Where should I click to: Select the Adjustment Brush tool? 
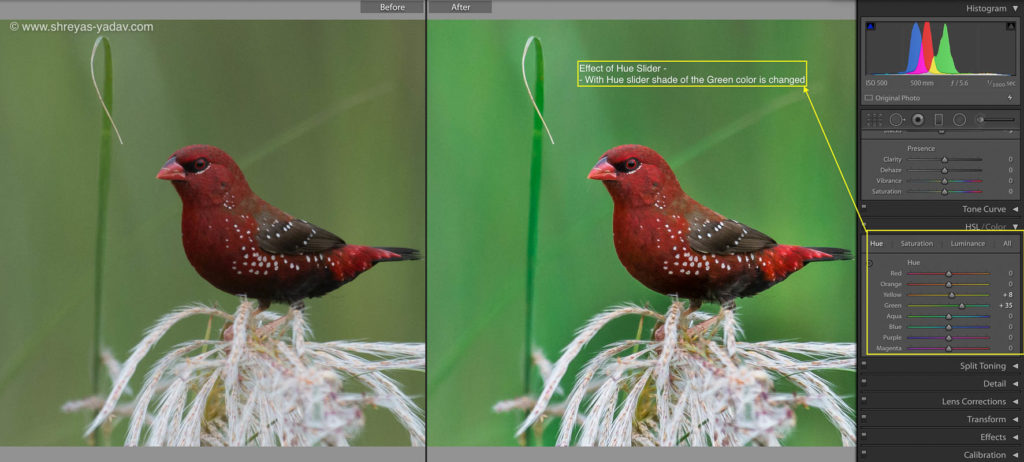pos(997,120)
